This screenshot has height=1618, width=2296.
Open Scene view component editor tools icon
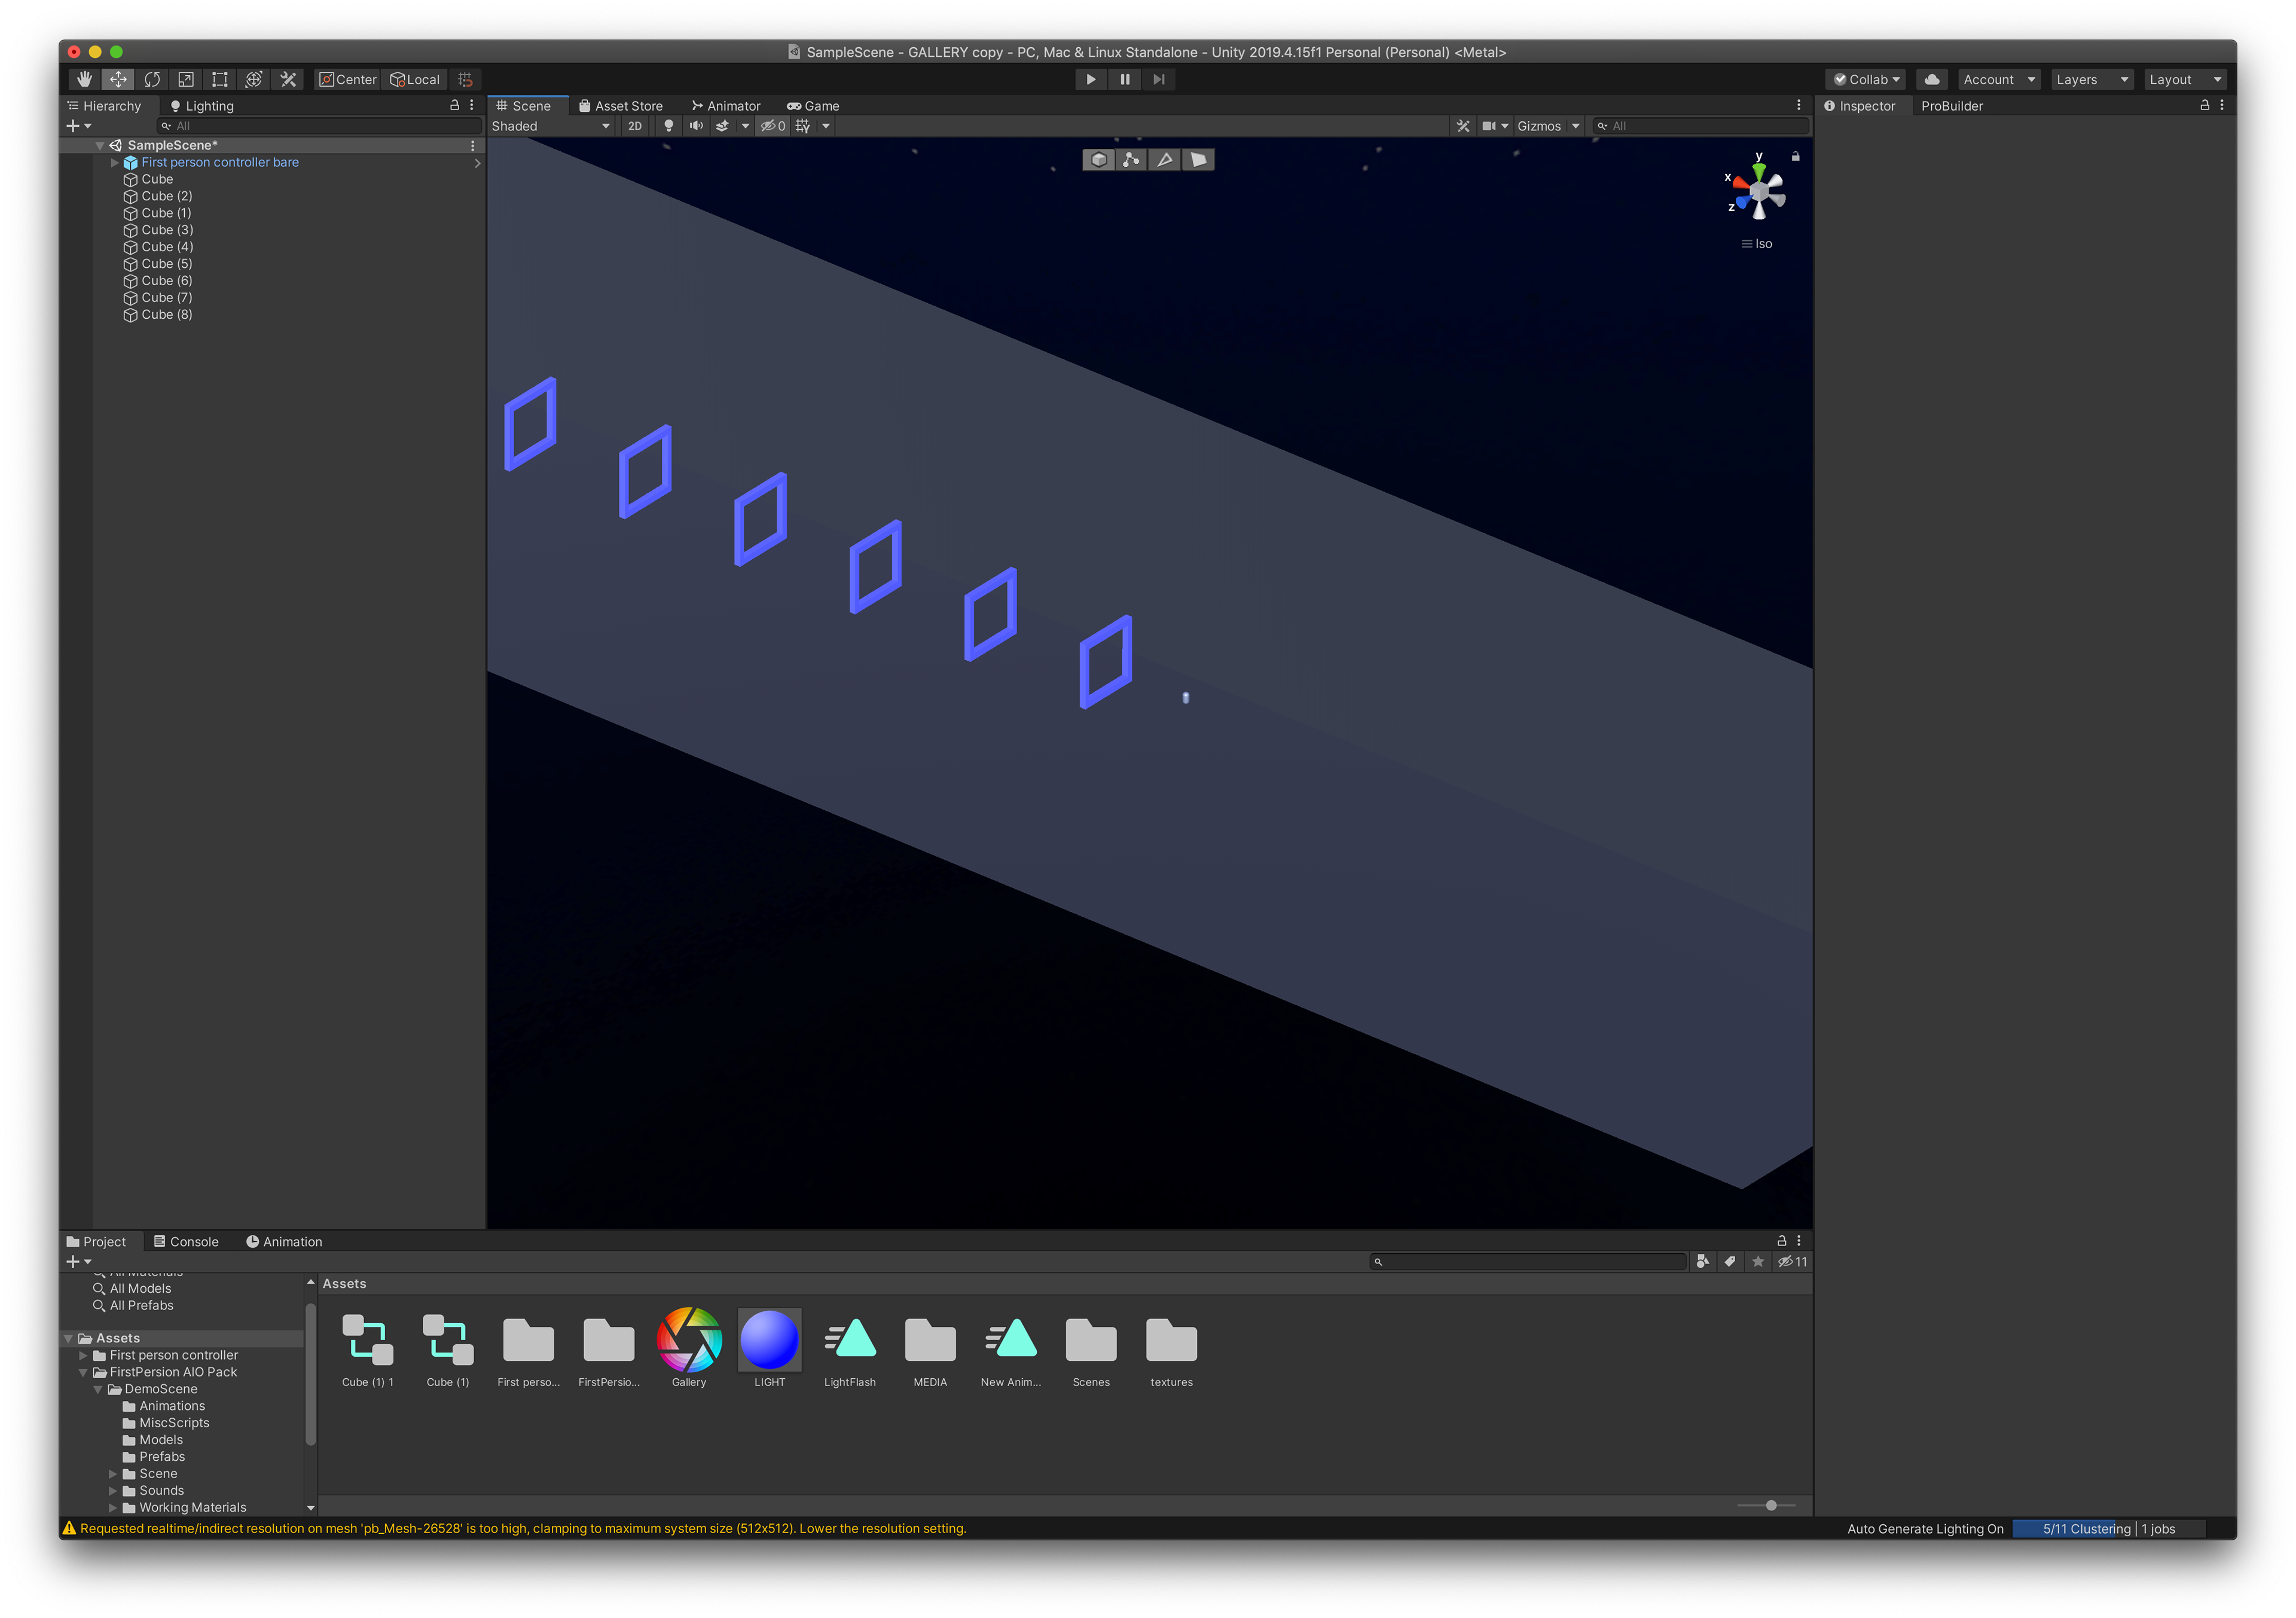click(1463, 126)
